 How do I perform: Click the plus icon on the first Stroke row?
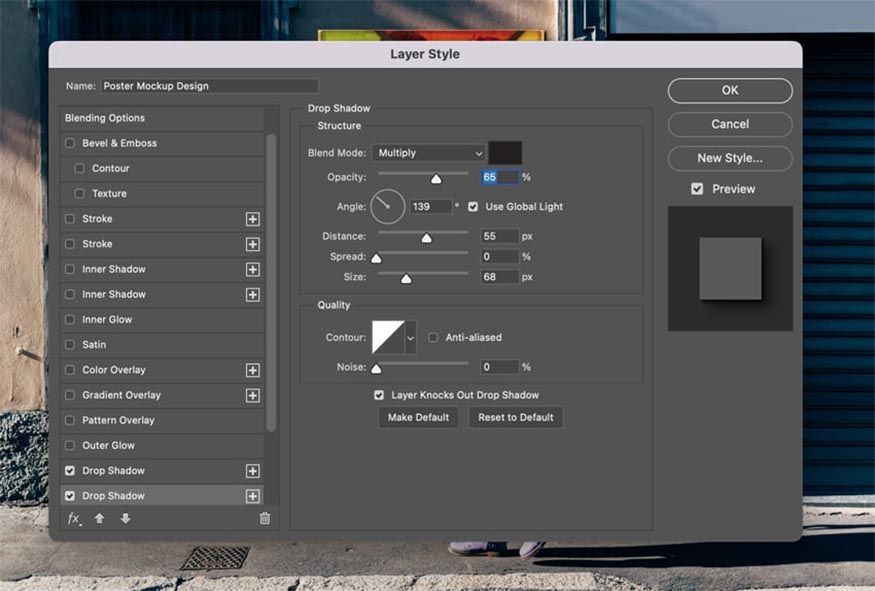coord(253,219)
